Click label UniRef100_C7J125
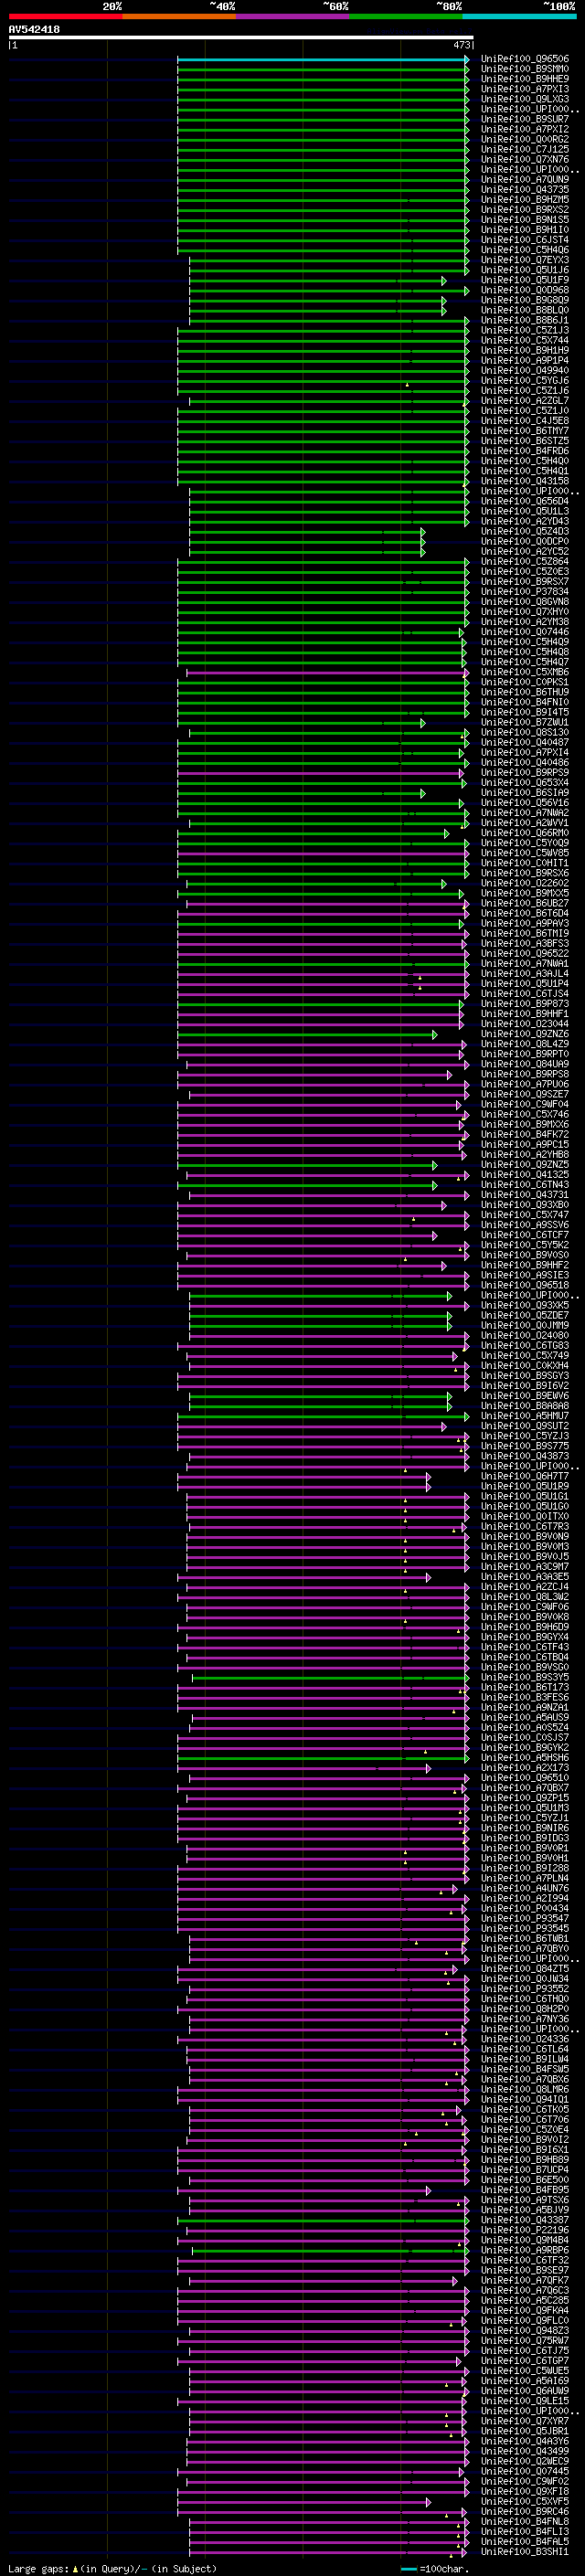Image resolution: width=585 pixels, height=2576 pixels. [525, 149]
